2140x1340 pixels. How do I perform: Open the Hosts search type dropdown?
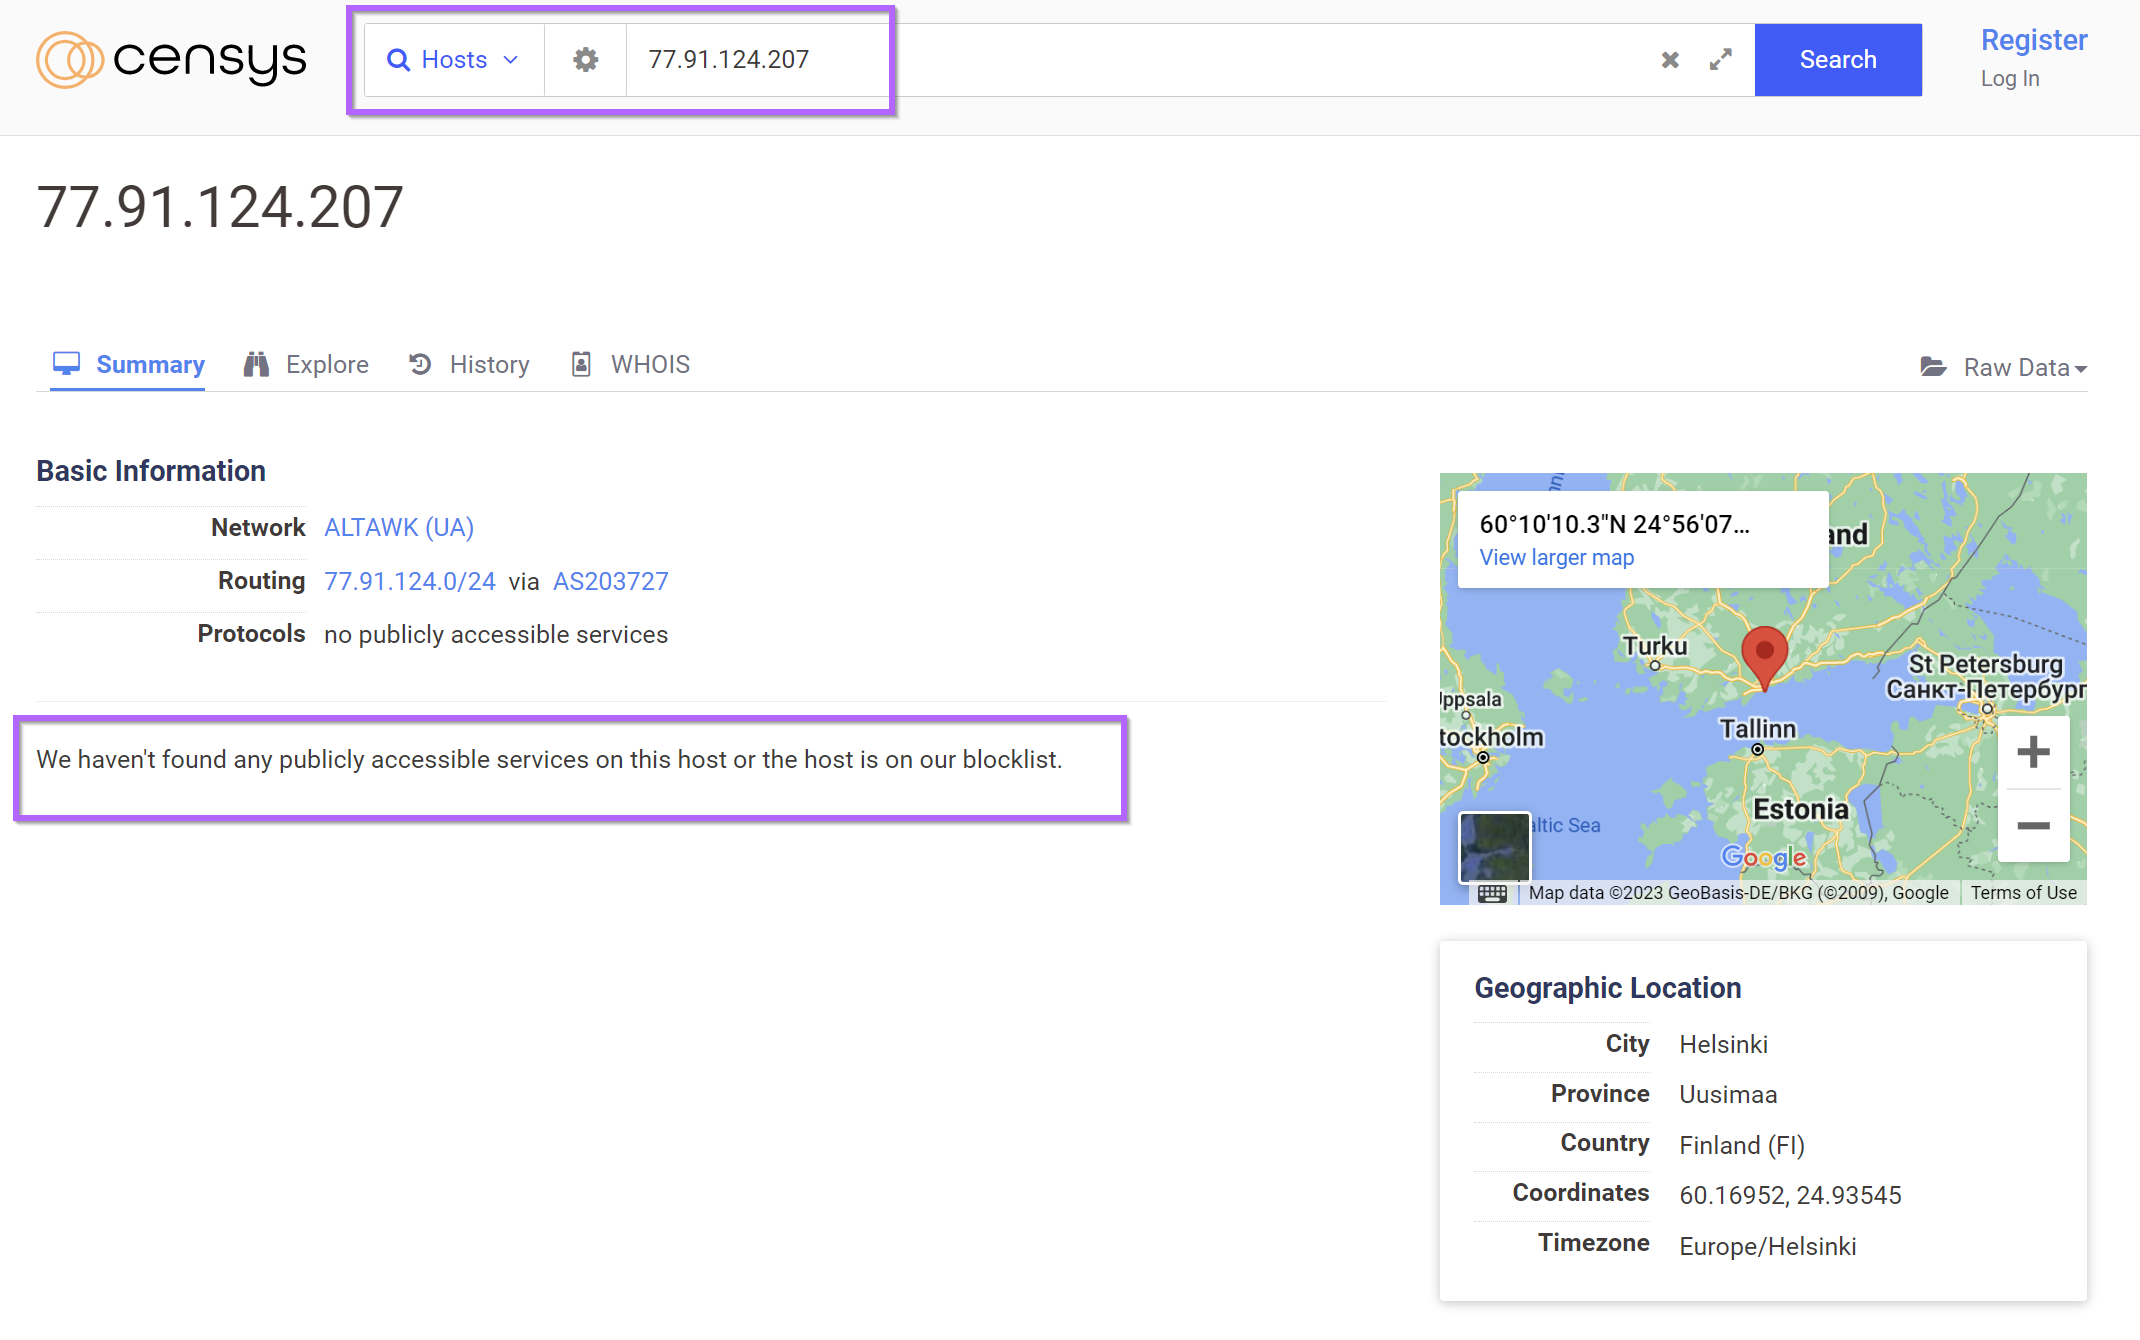(454, 60)
